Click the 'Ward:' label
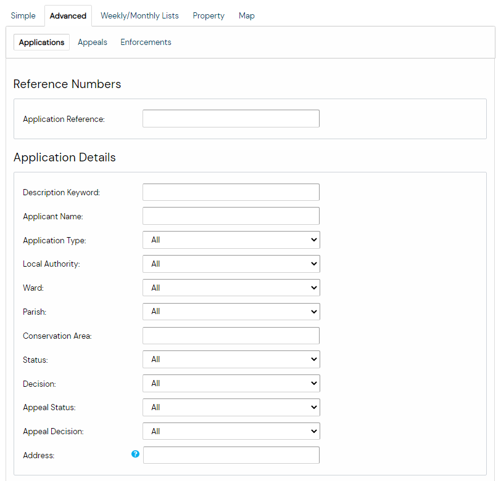500x481 pixels. (x=33, y=288)
